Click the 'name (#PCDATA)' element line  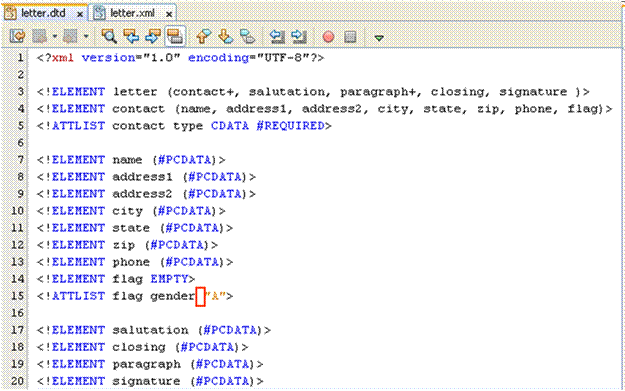tap(131, 160)
